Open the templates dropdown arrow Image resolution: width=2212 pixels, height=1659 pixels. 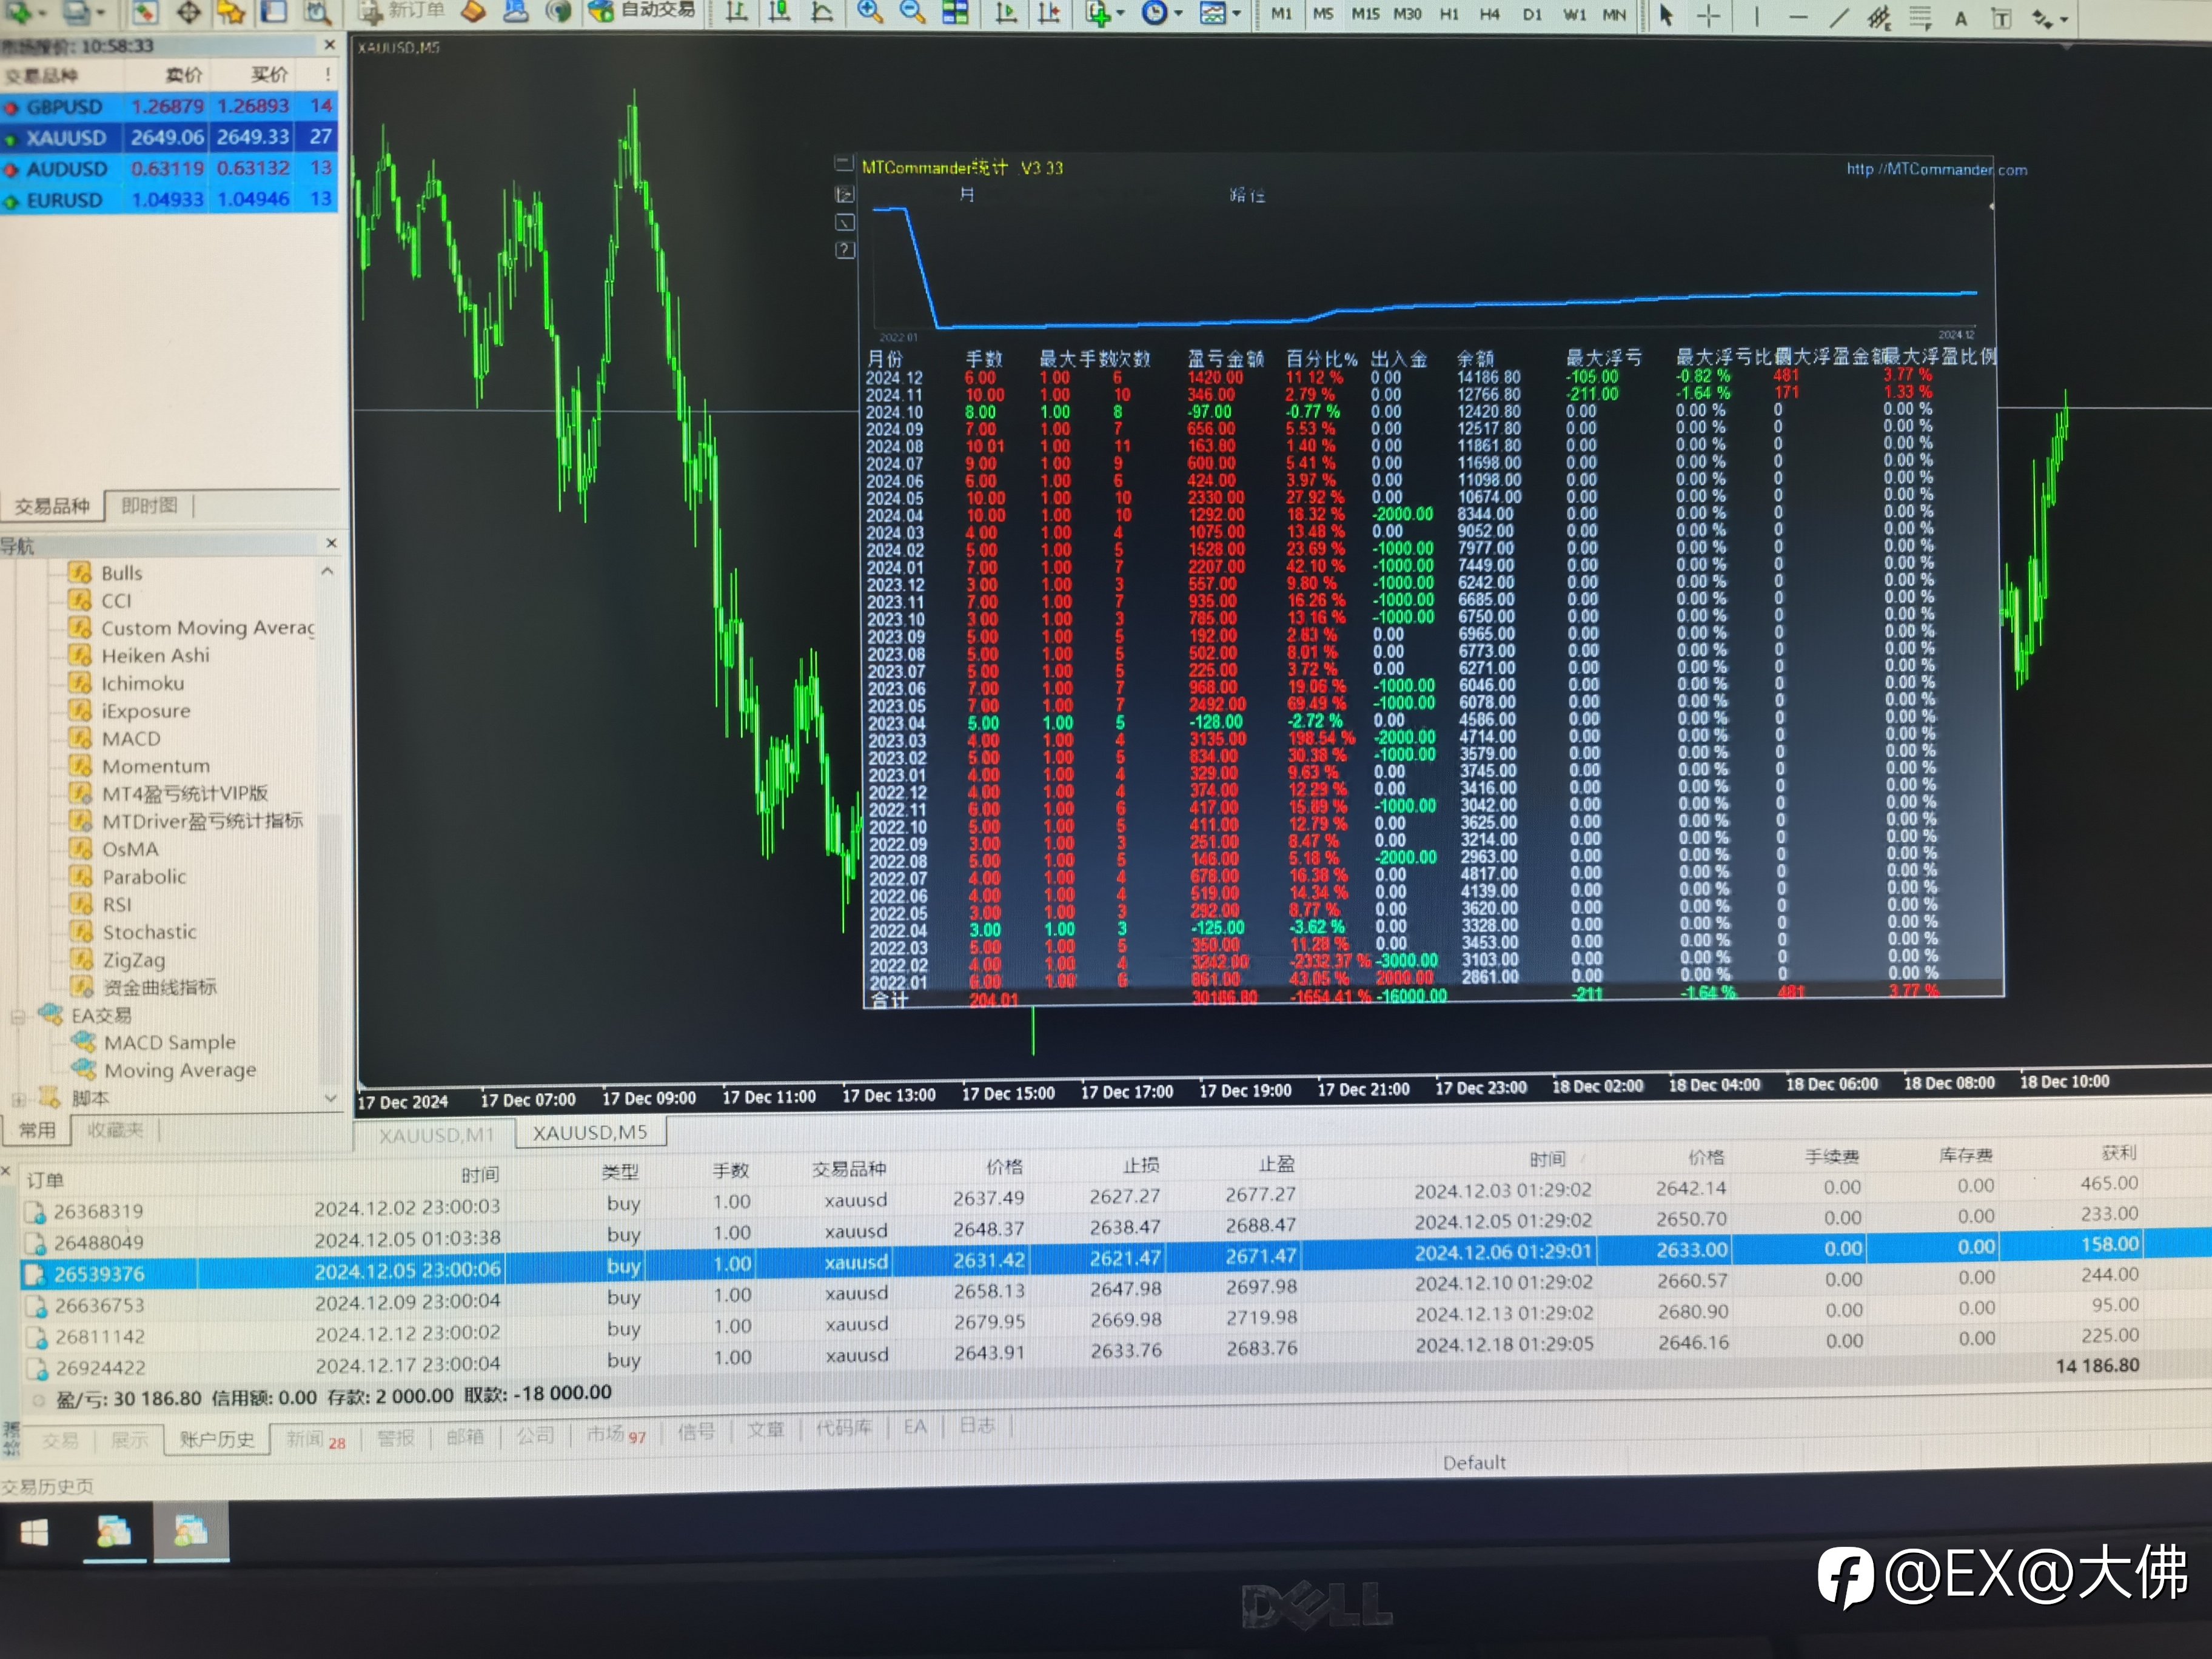click(x=1237, y=13)
